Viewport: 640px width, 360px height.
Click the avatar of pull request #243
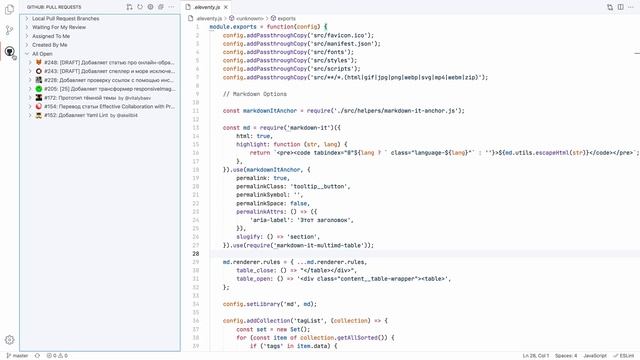[x=39, y=71]
